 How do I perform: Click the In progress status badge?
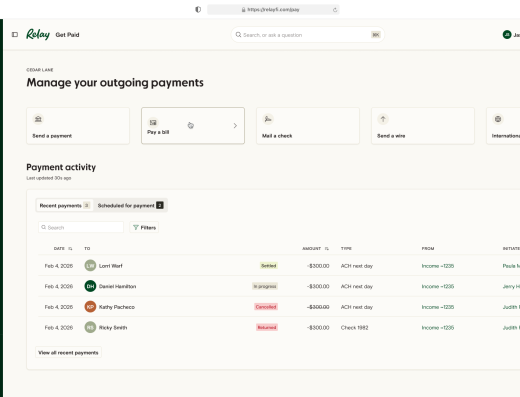265,286
